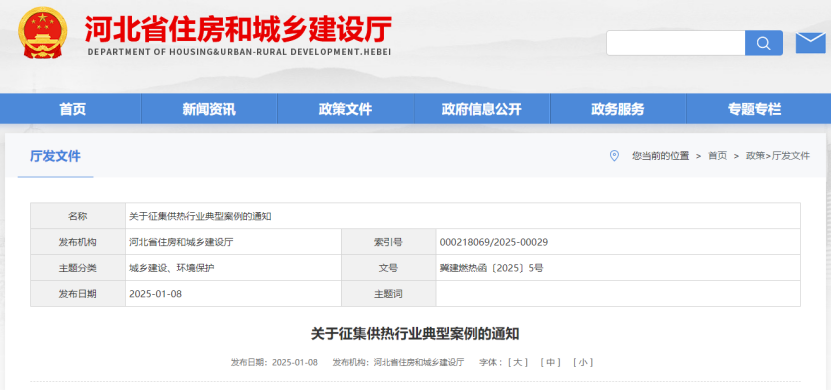Set font size to 中

[551, 362]
